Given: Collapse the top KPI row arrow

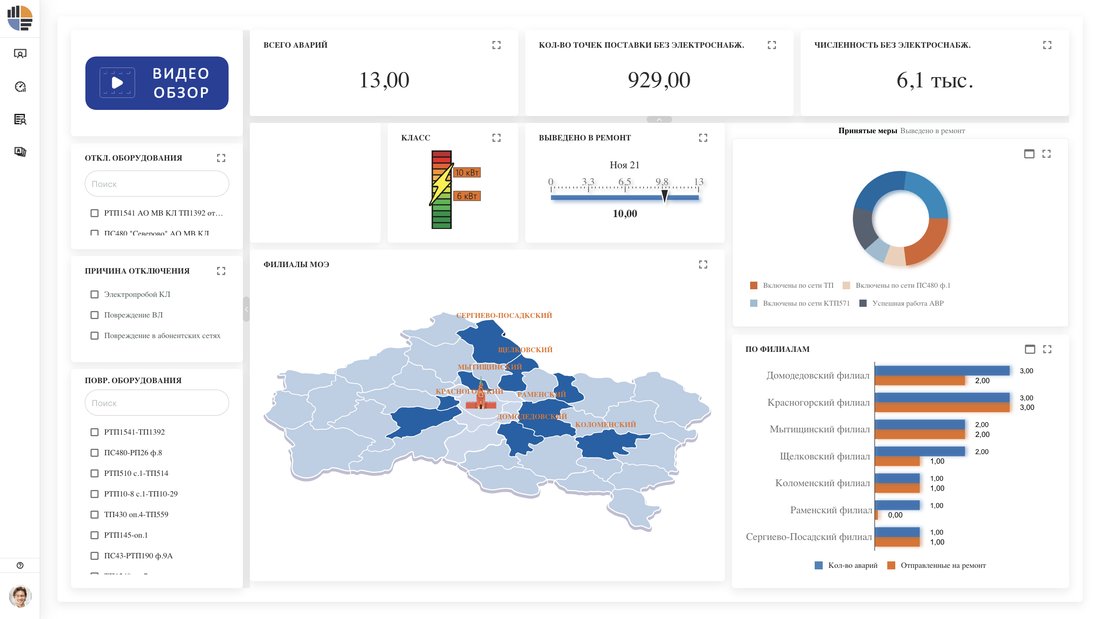Looking at the screenshot, I should tap(659, 120).
